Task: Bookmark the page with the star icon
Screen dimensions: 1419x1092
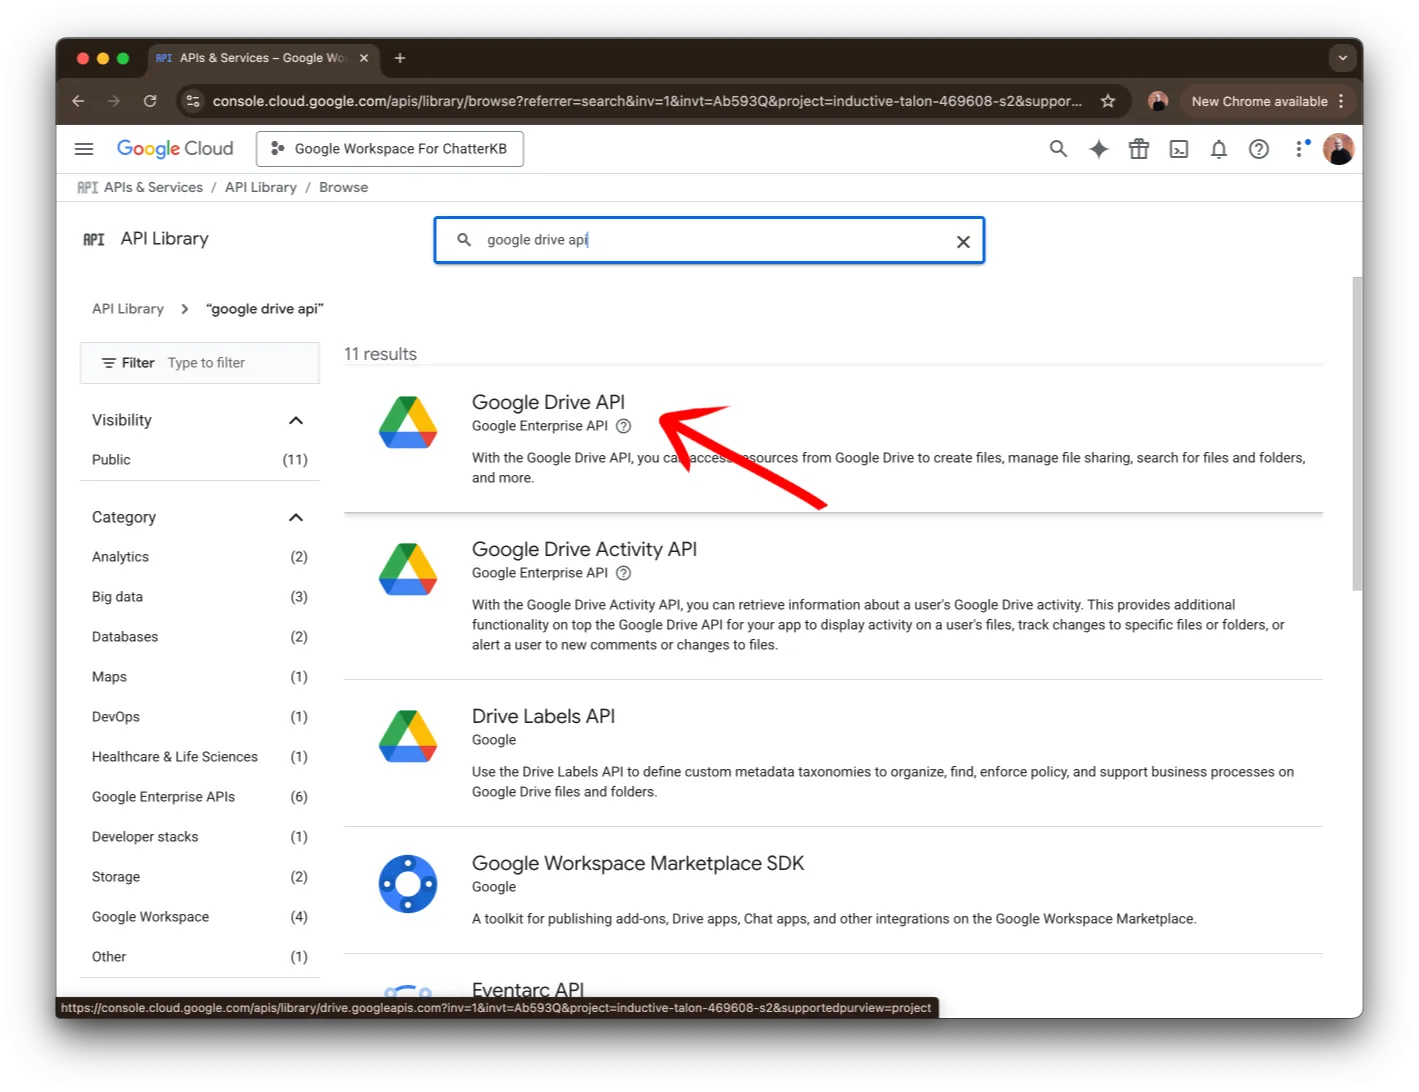Action: pyautogui.click(x=1108, y=101)
